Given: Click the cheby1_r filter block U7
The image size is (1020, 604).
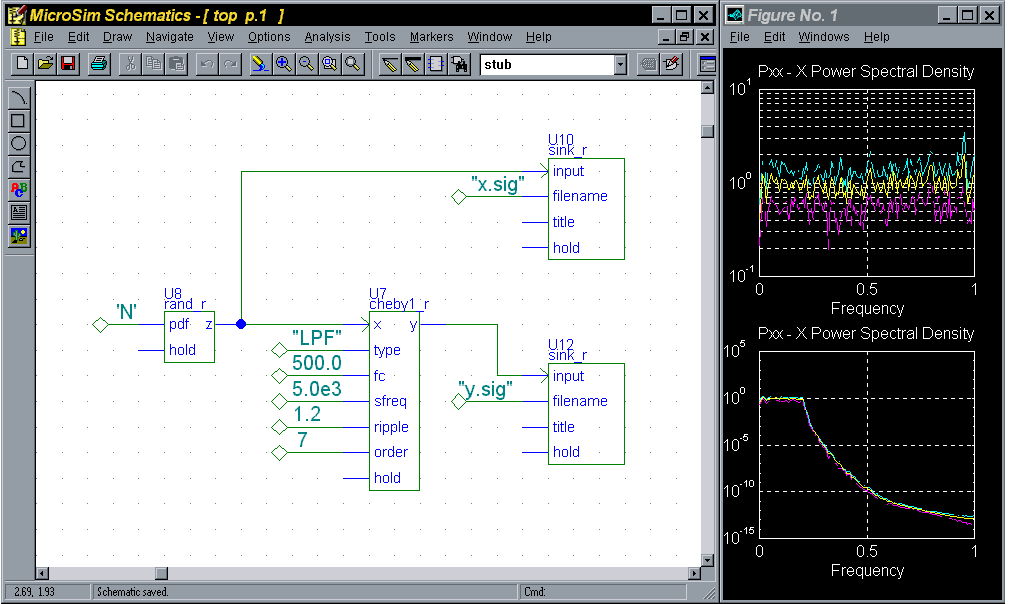Looking at the screenshot, I should 394,400.
